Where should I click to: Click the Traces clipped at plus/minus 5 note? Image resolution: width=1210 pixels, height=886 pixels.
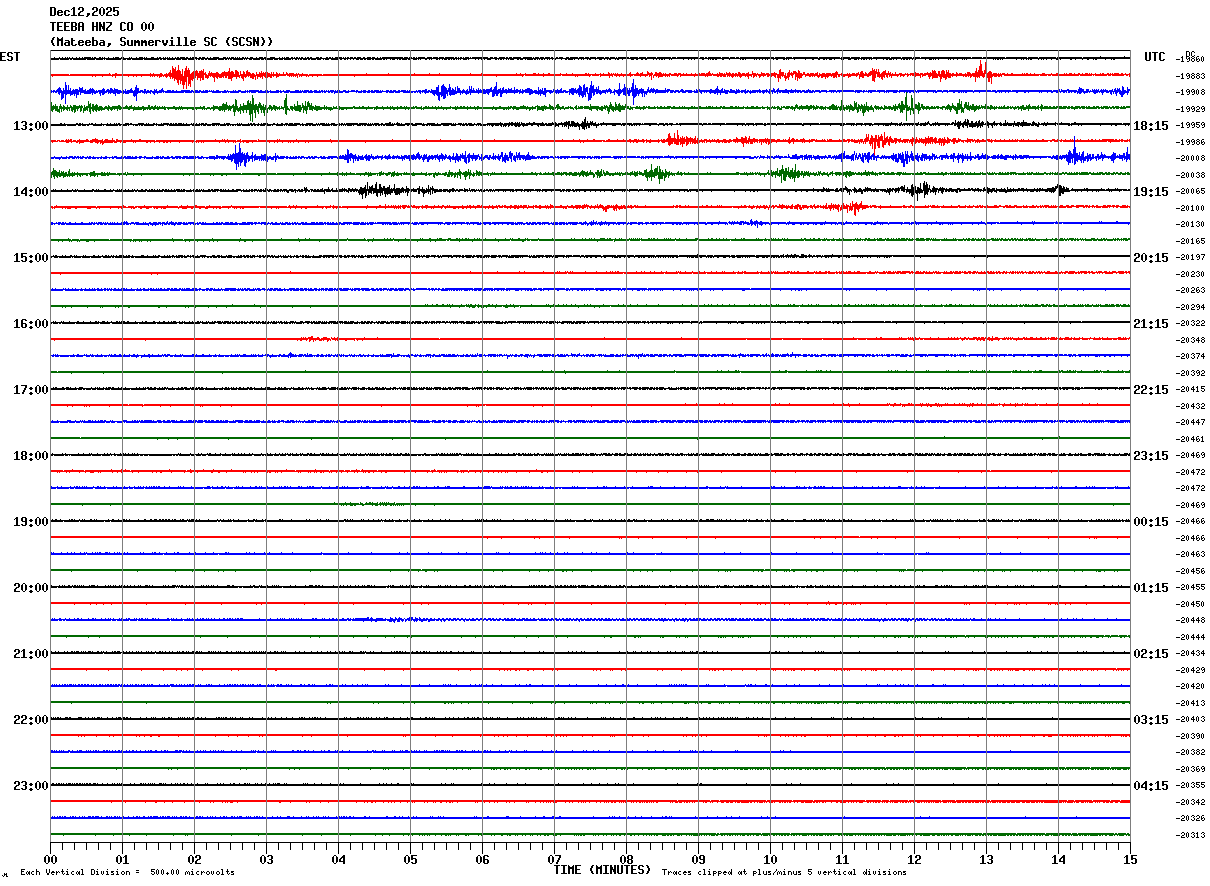[x=785, y=872]
